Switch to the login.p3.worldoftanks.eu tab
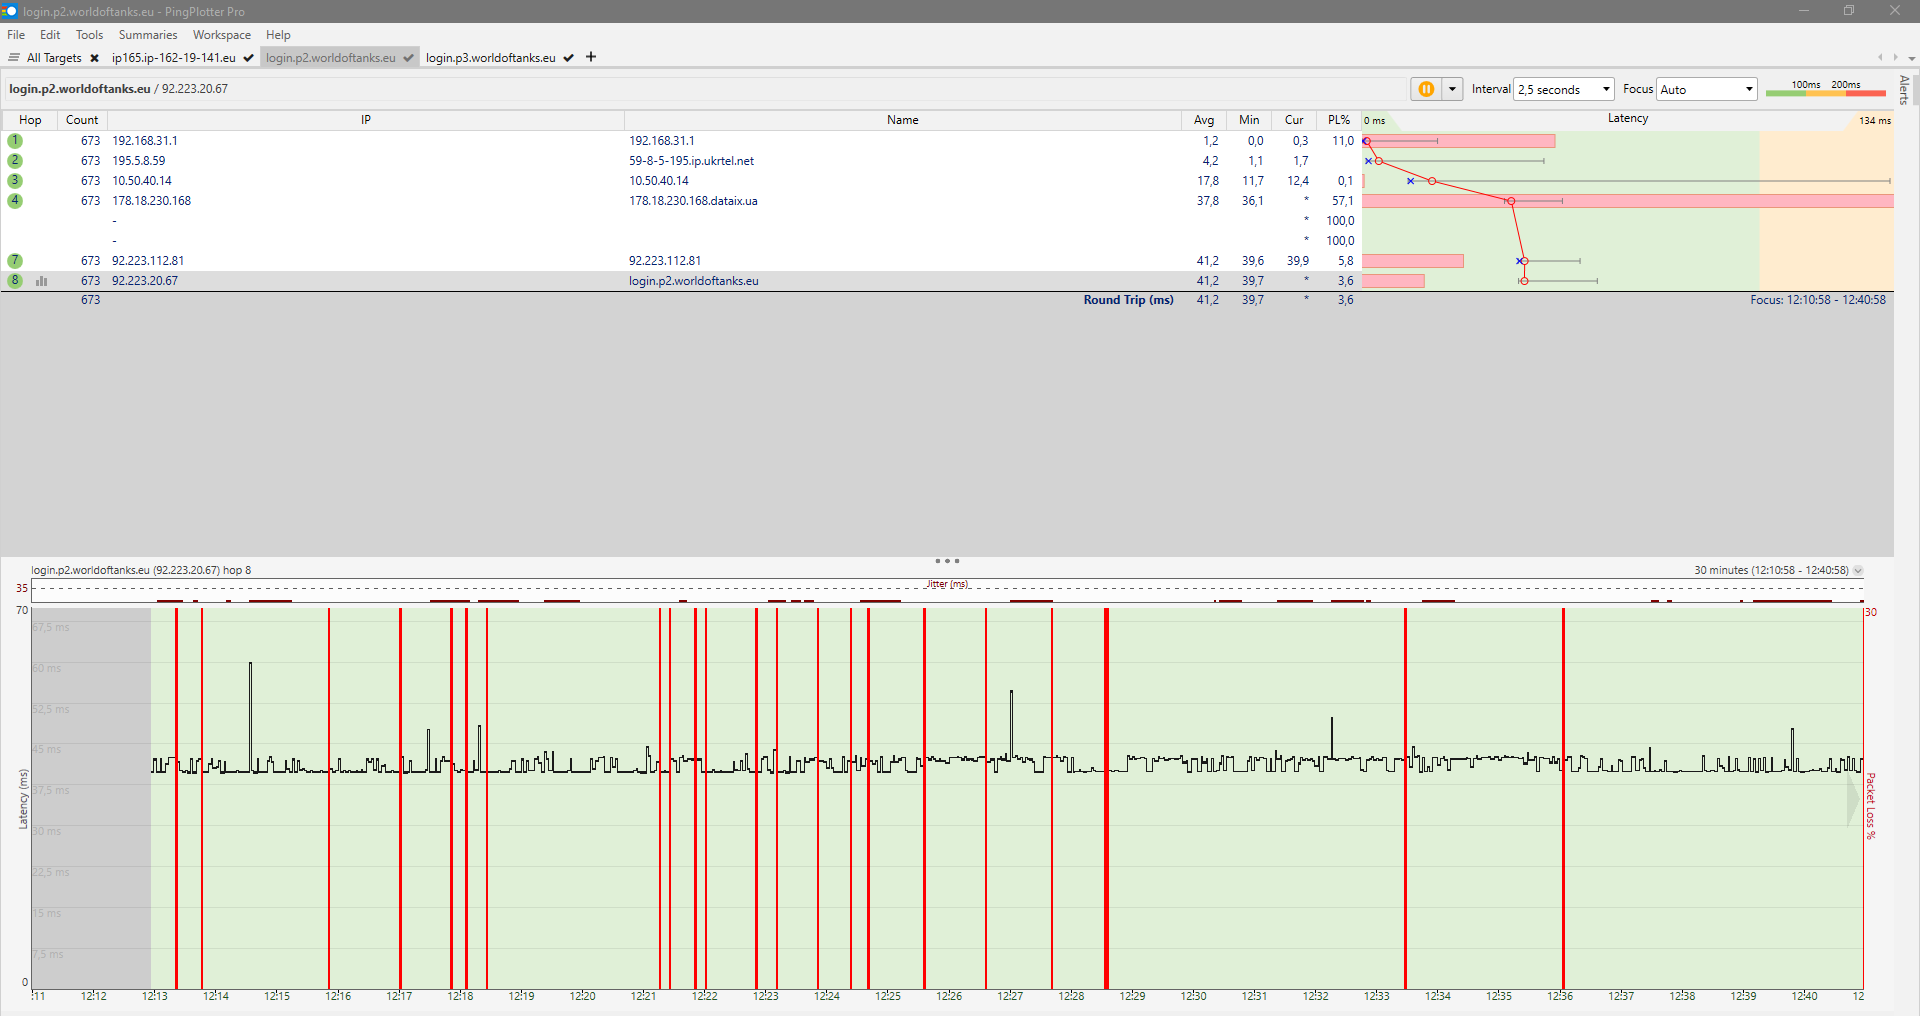Viewport: 1920px width, 1016px height. [490, 58]
